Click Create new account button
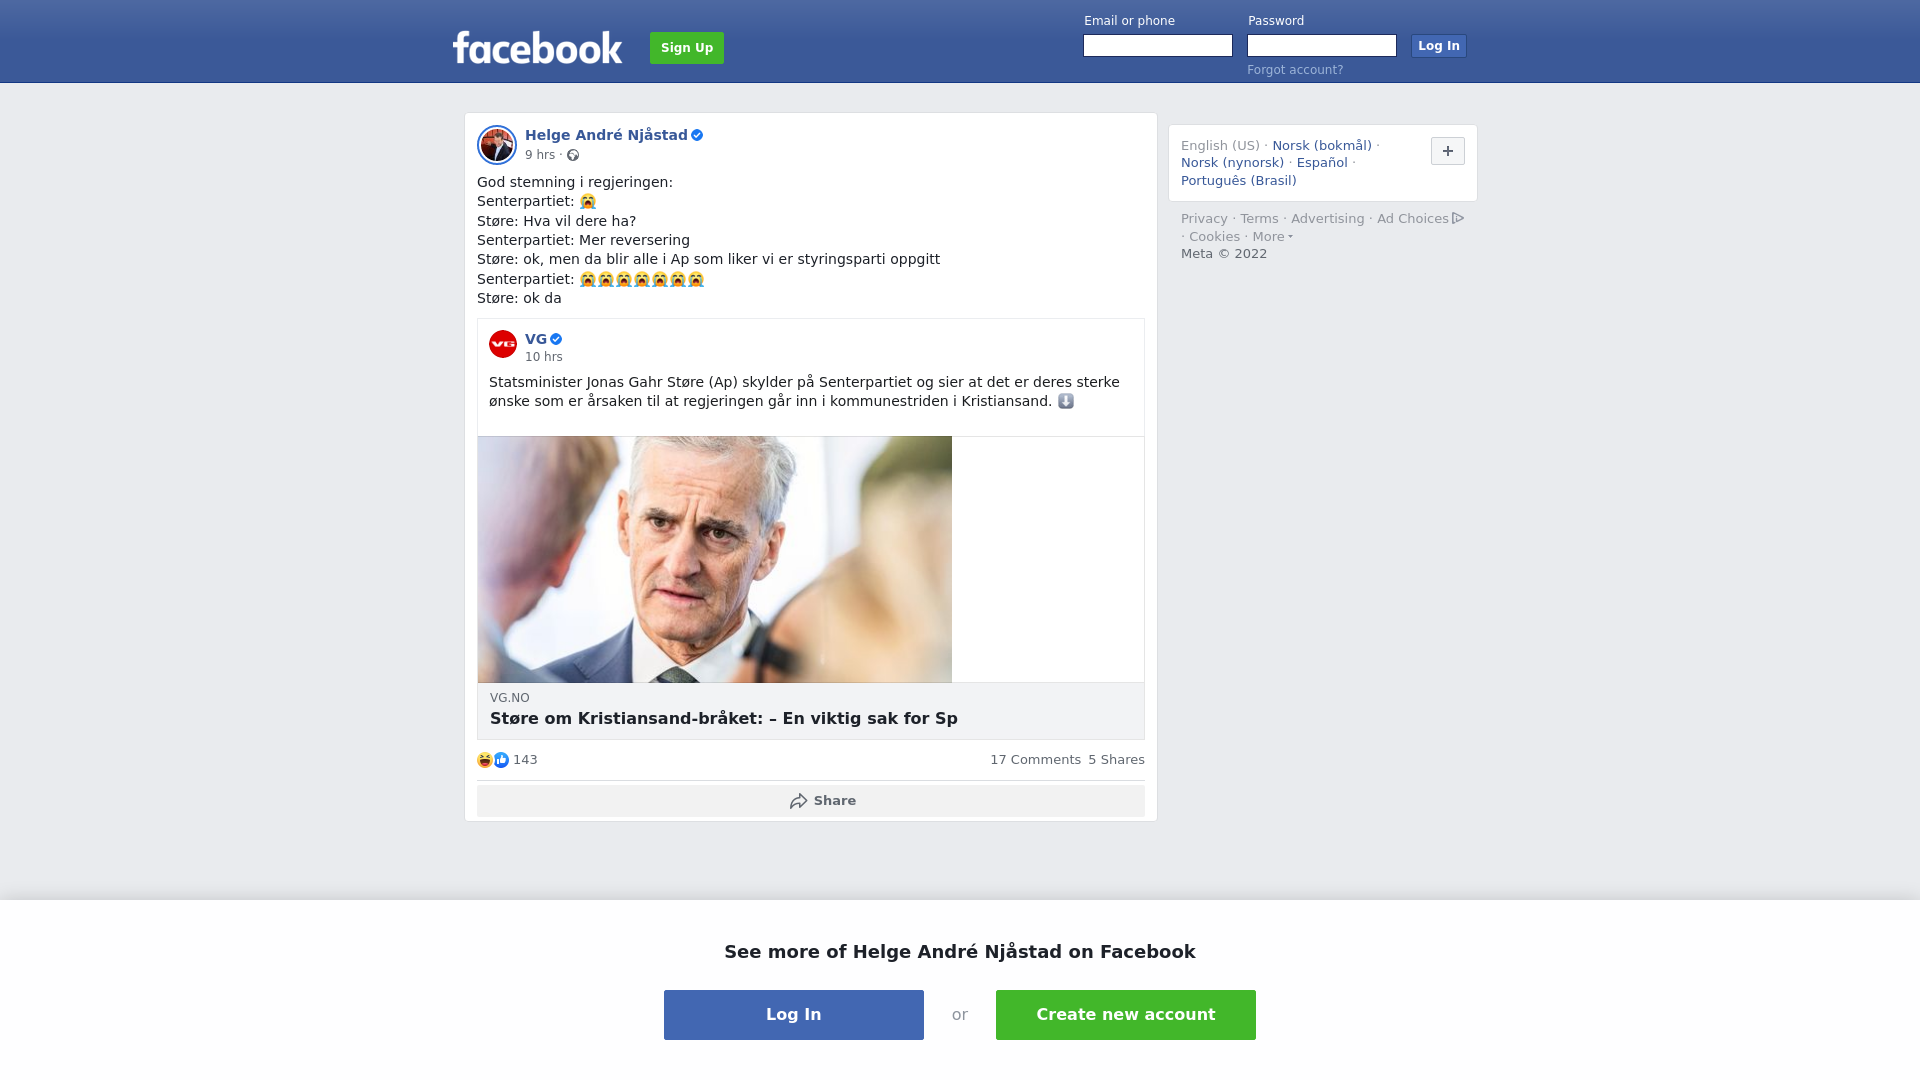 pyautogui.click(x=1126, y=1015)
